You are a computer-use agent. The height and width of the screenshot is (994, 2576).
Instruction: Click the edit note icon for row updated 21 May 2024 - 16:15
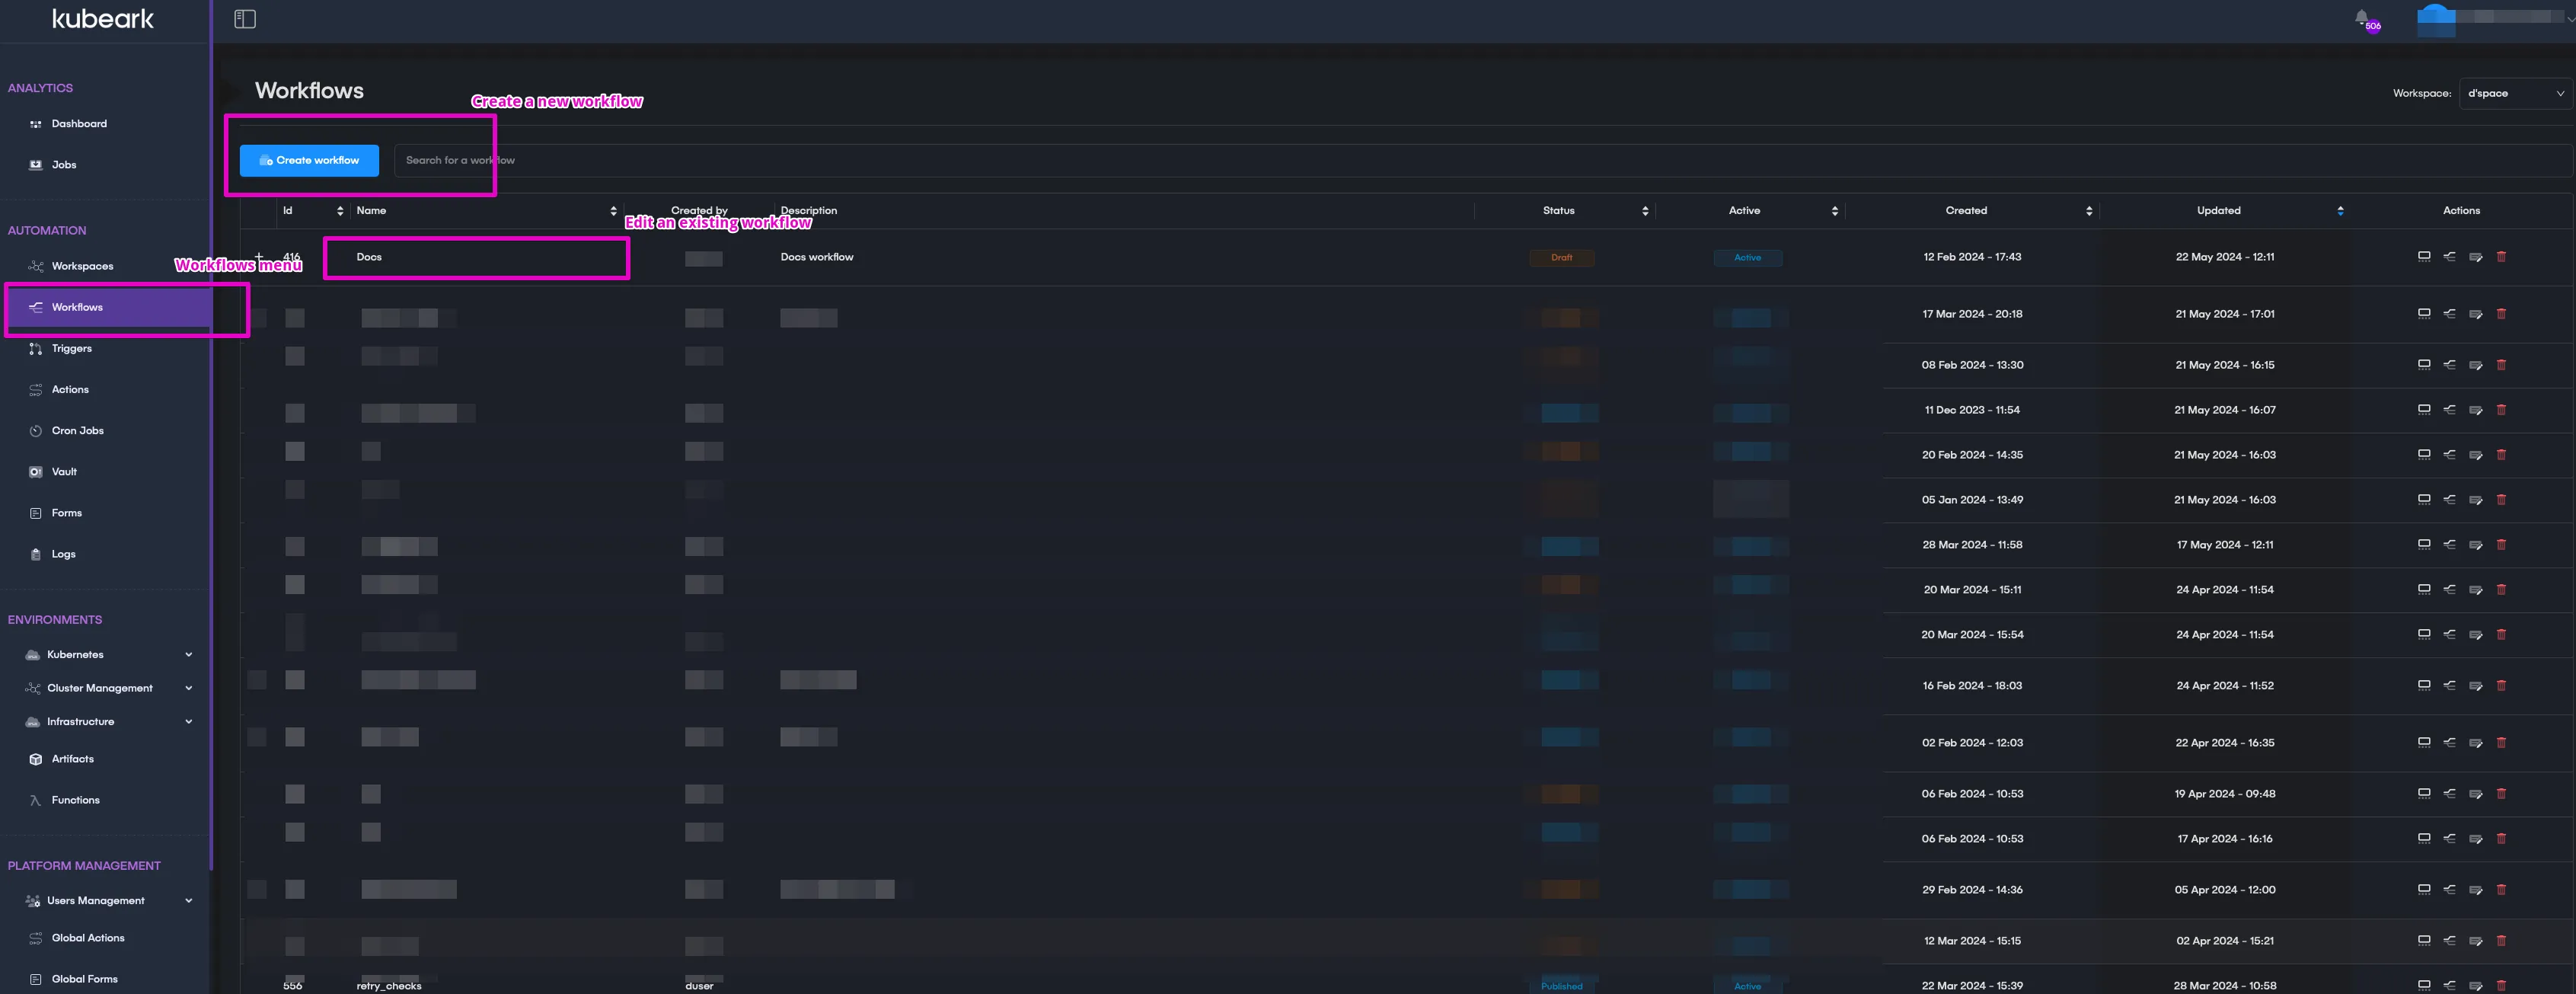(x=2475, y=365)
